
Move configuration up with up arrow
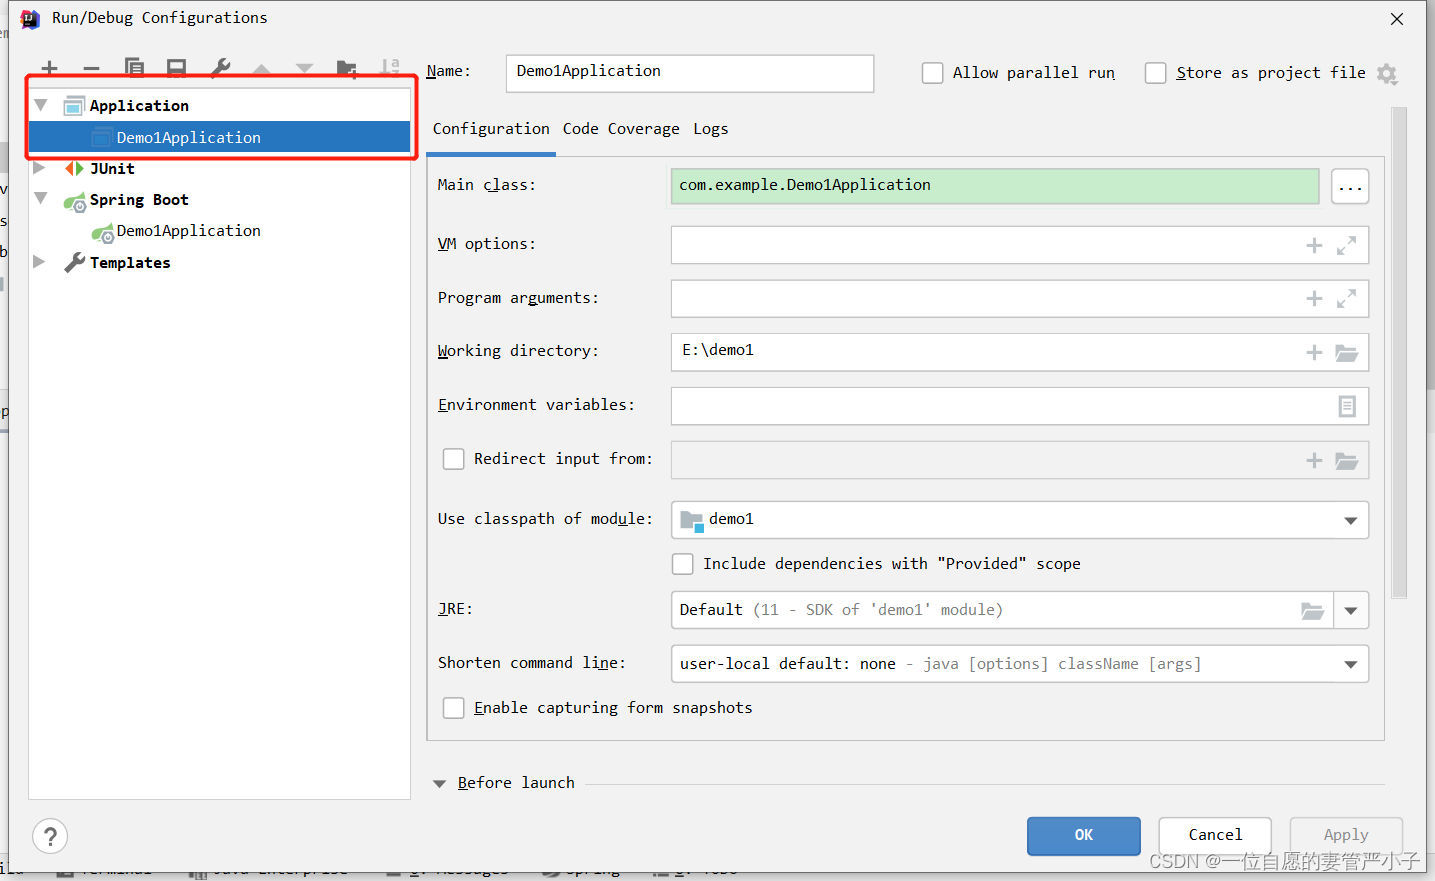click(262, 68)
